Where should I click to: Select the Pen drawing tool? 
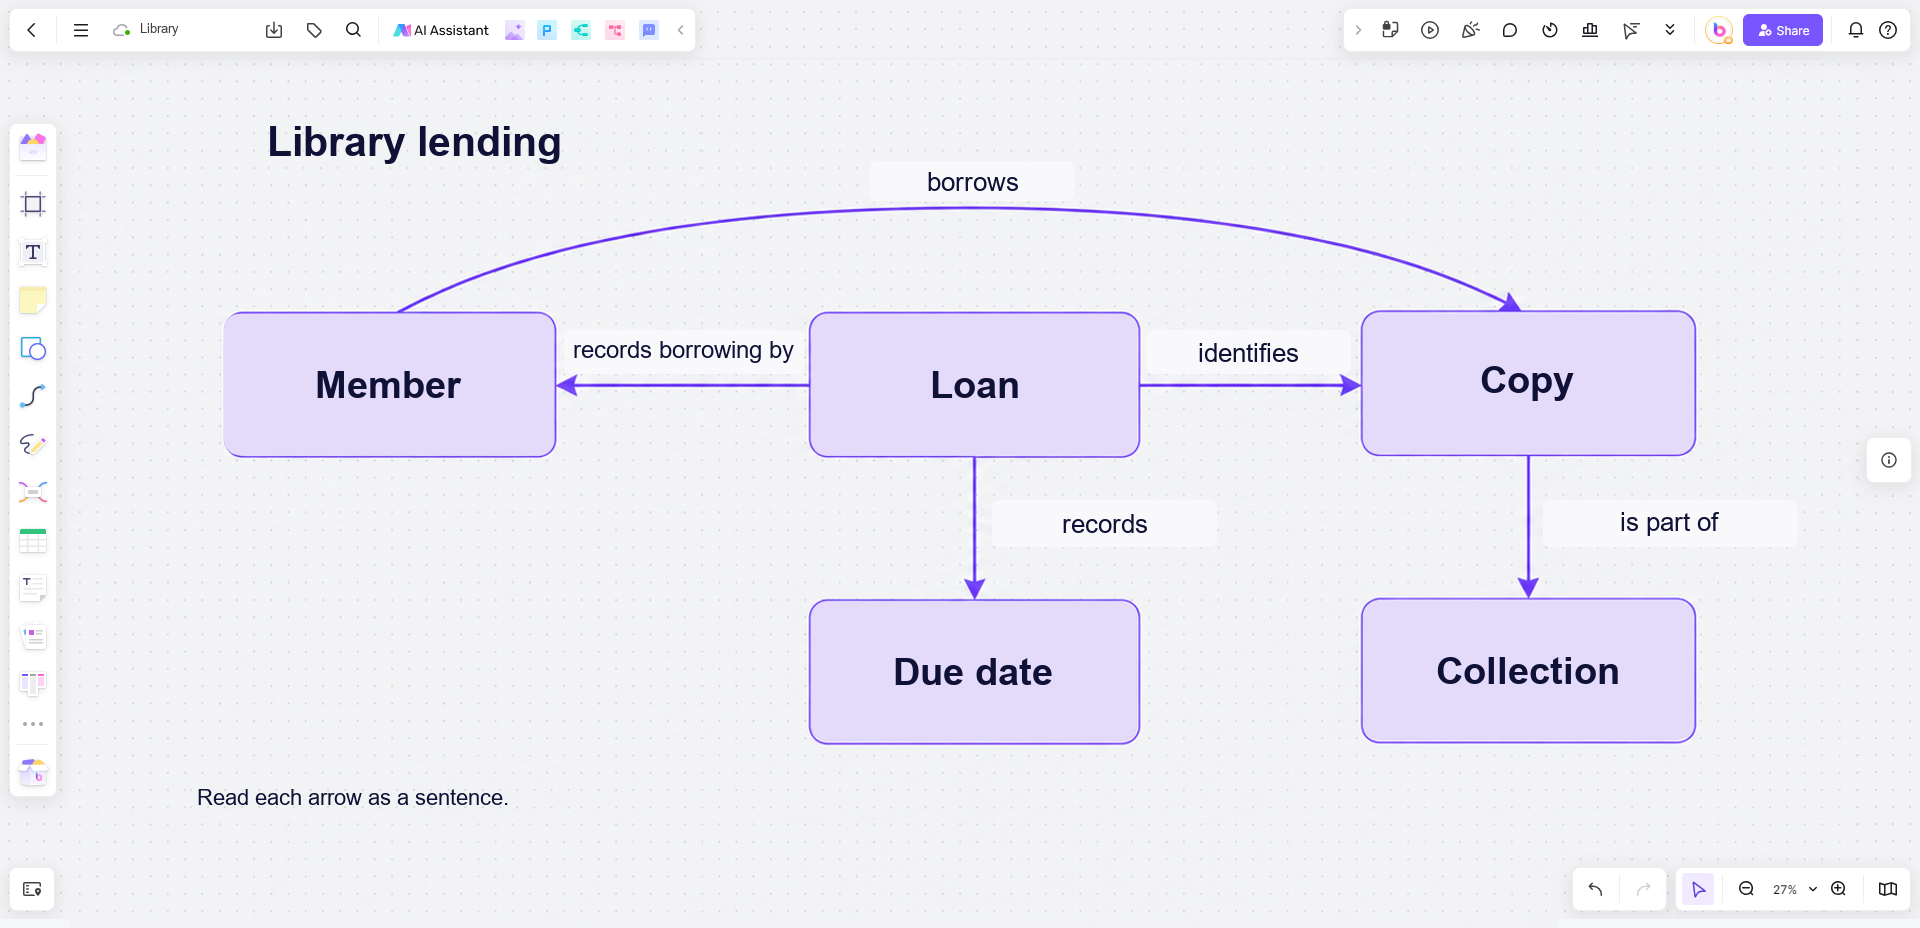tap(33, 444)
